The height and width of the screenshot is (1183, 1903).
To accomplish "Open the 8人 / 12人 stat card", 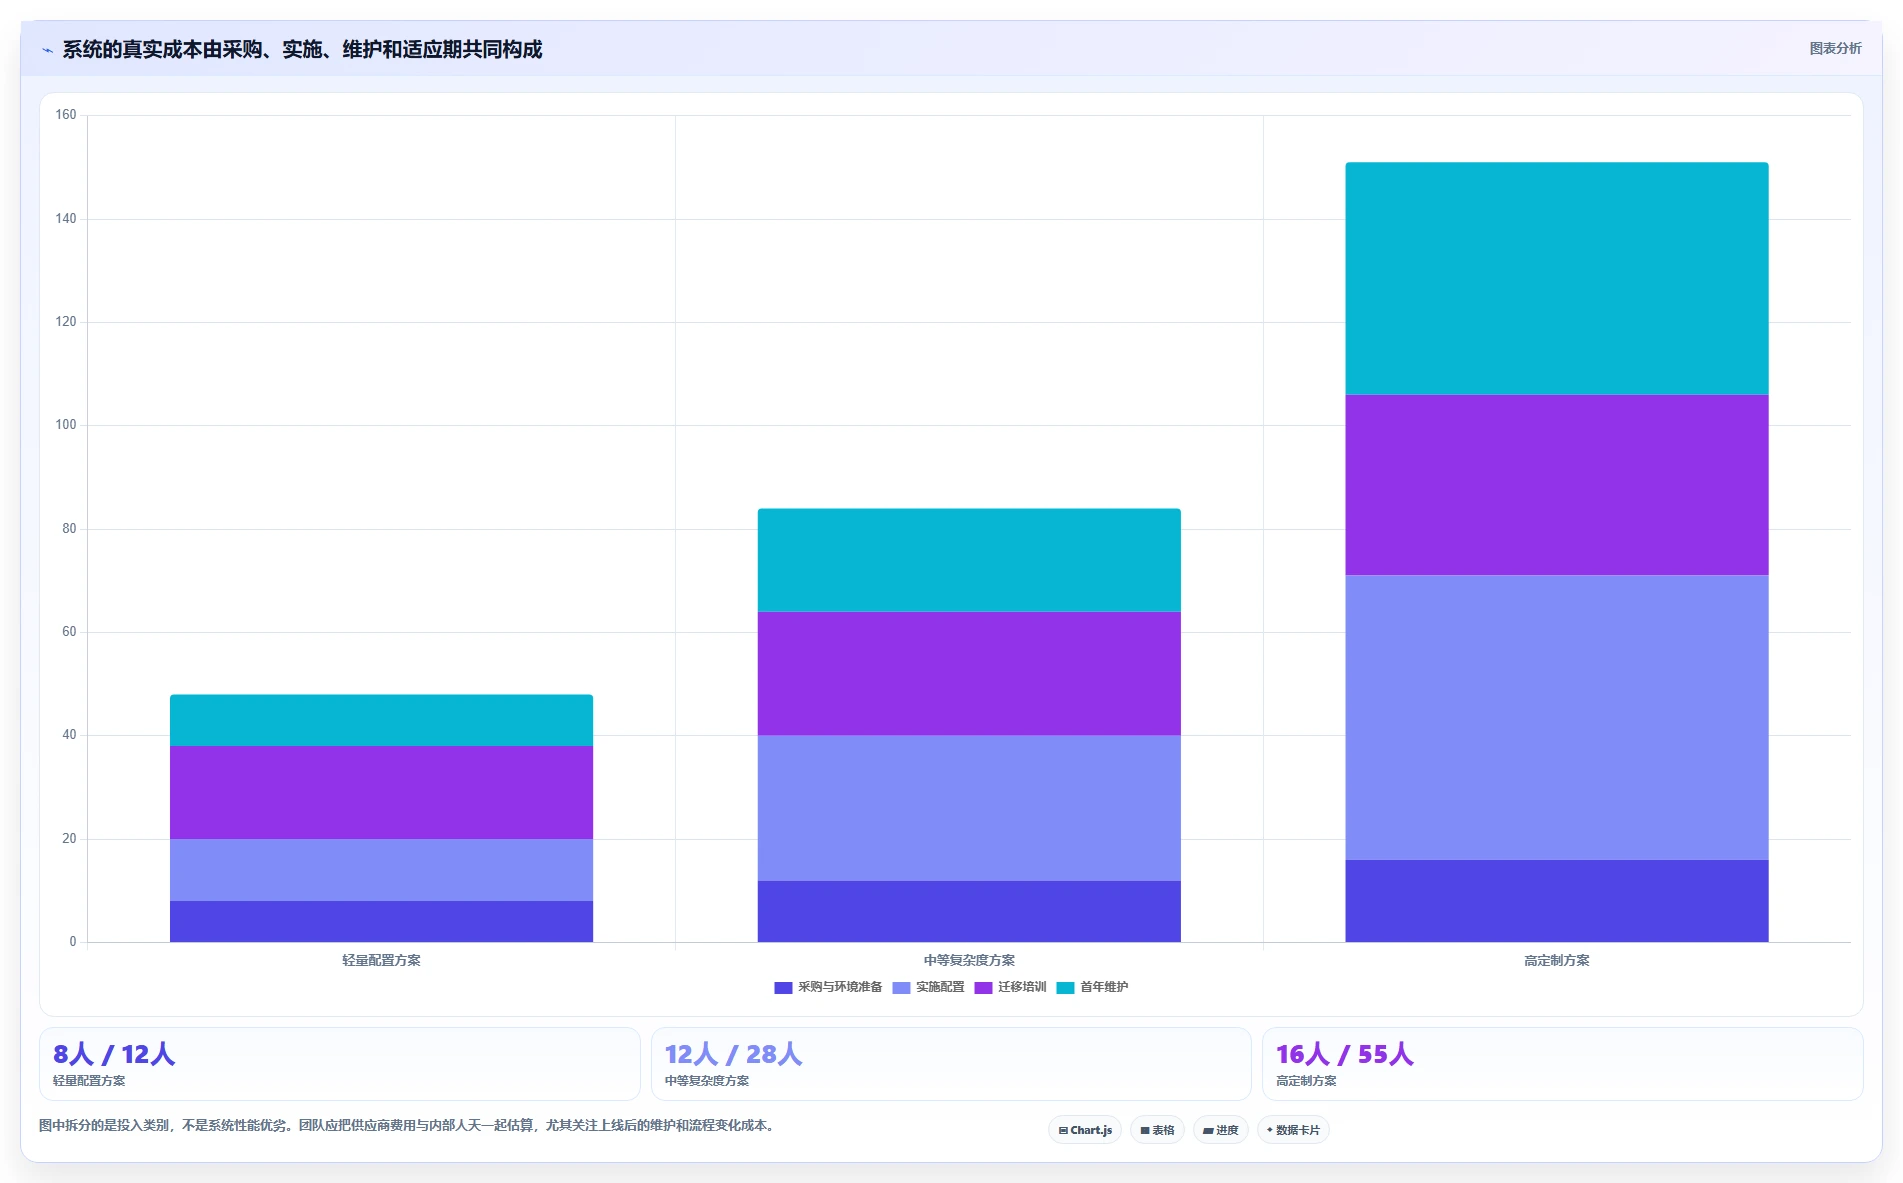I will coord(340,1064).
